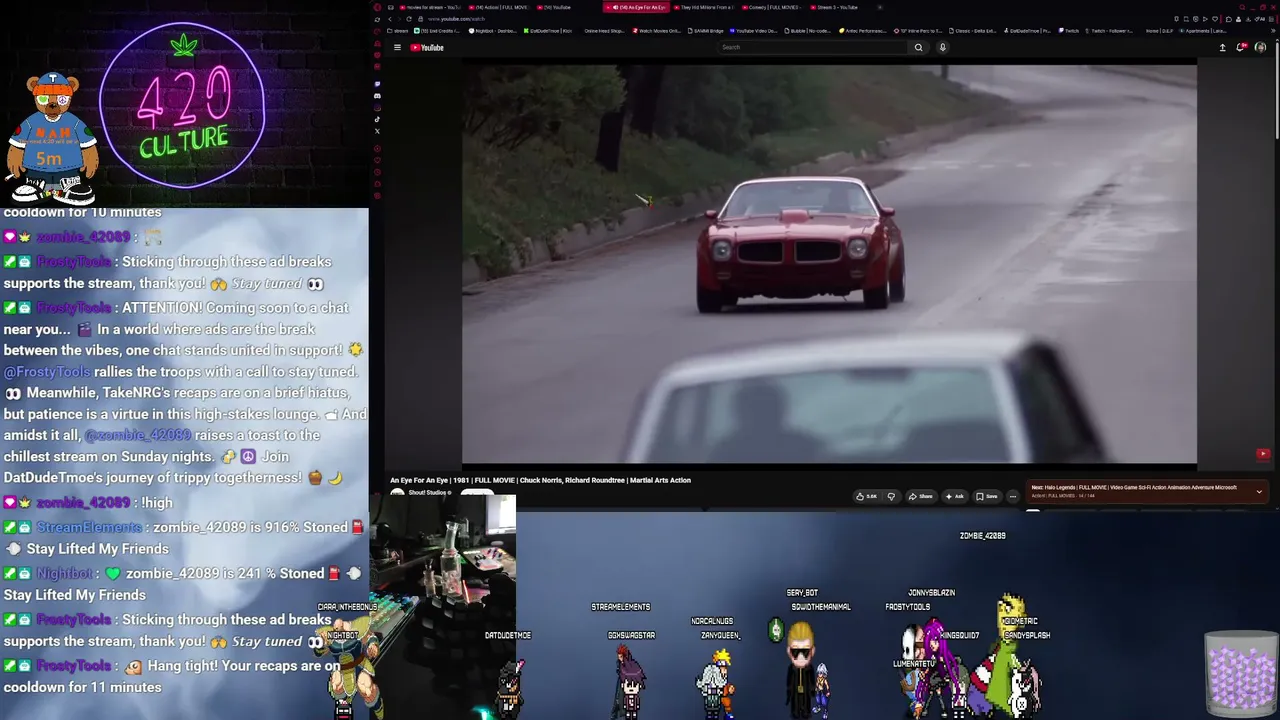Click the Ask button under the video
This screenshot has height=720, width=1280.
(x=955, y=496)
